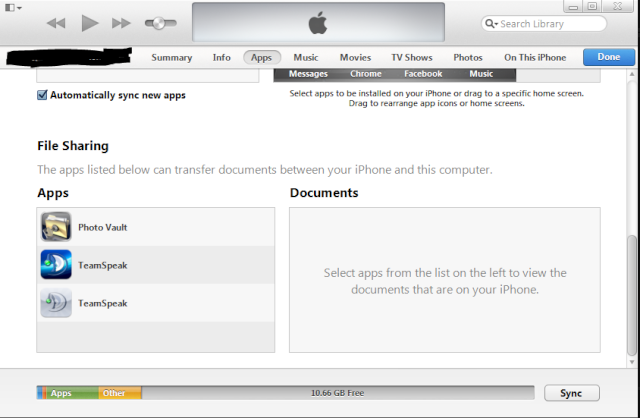640x418 pixels.
Task: Click the 10.66 GB Free capacity segment
Action: (338, 393)
